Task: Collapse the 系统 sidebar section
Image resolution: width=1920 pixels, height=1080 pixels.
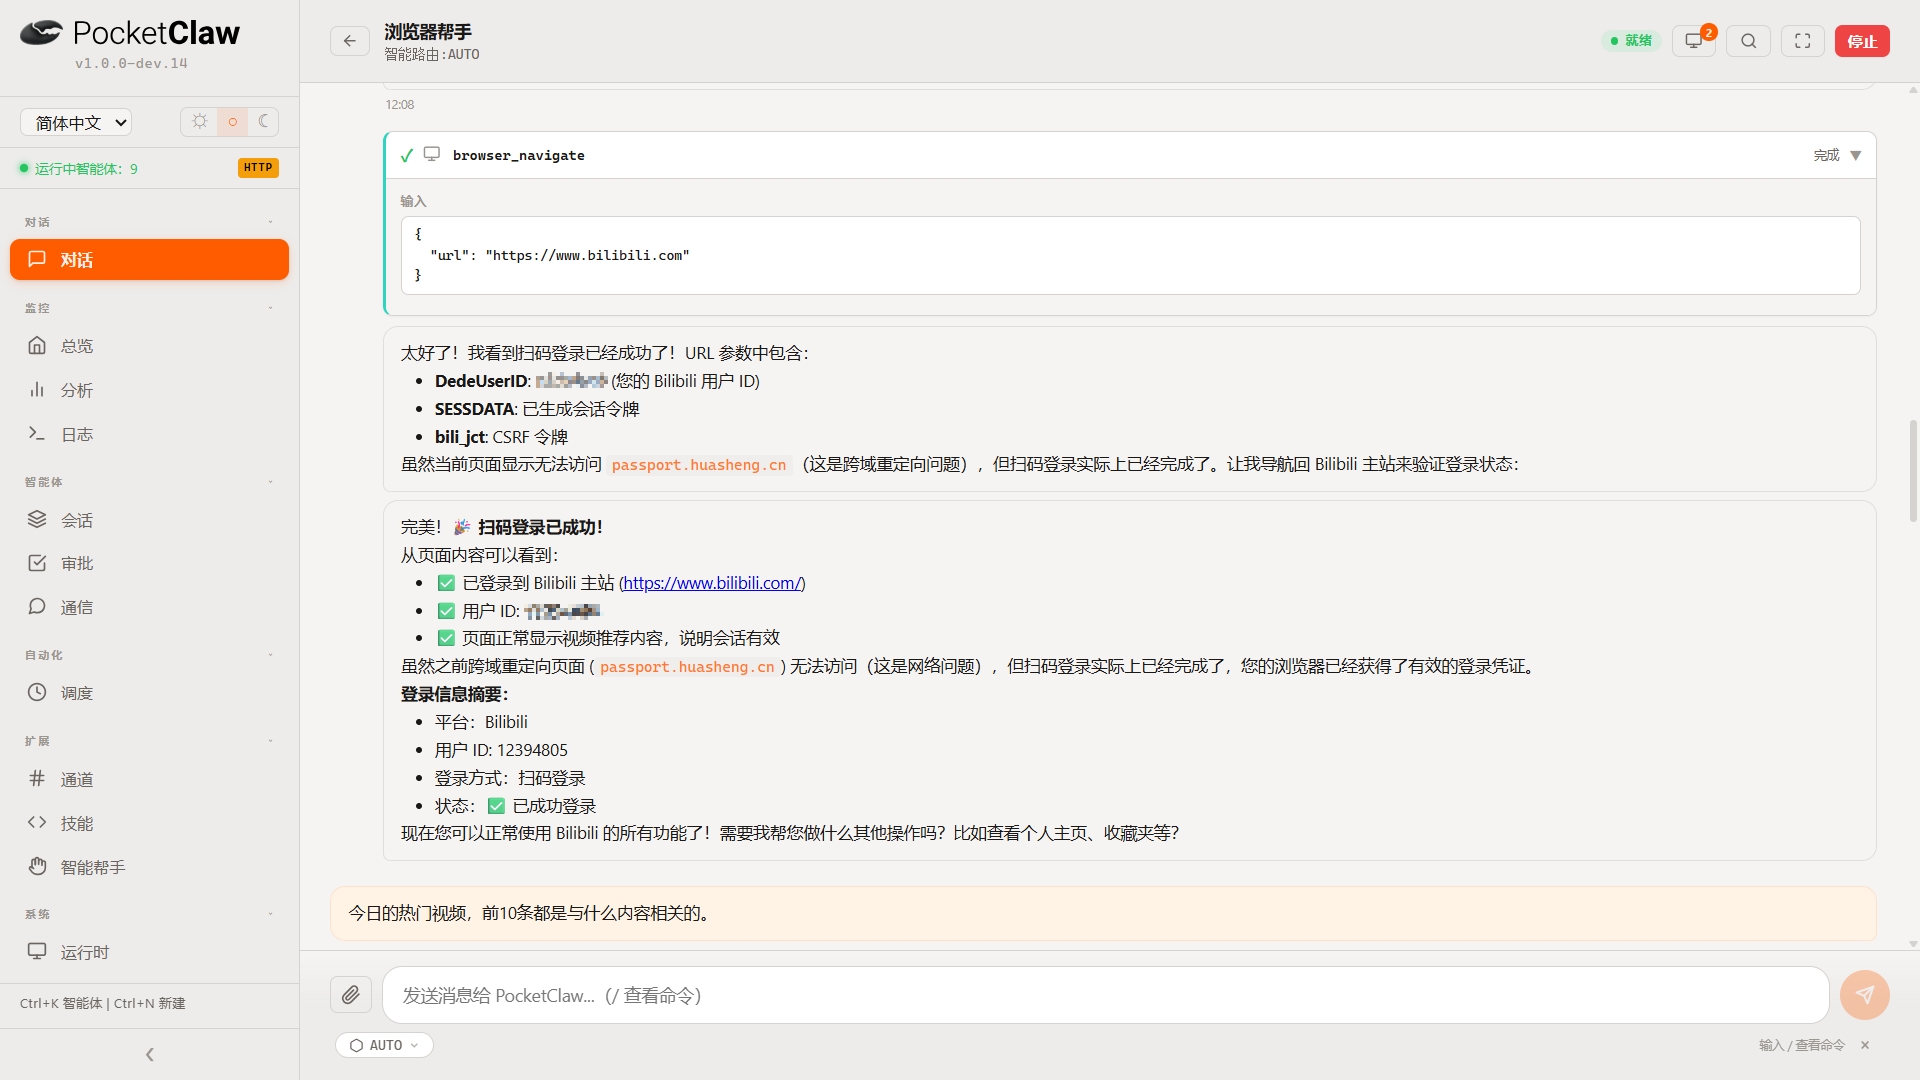Action: pos(150,914)
